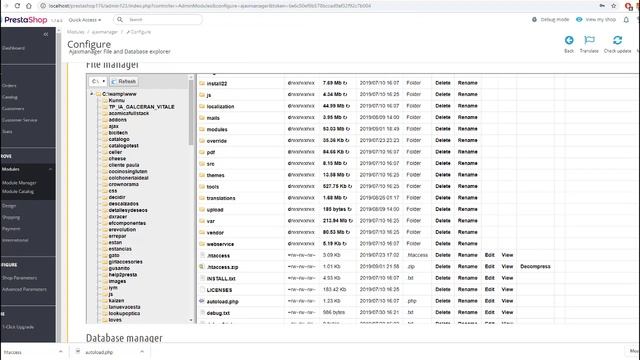Open options chevron for htaccess download
This screenshot has height=360, width=640.
(60, 351)
